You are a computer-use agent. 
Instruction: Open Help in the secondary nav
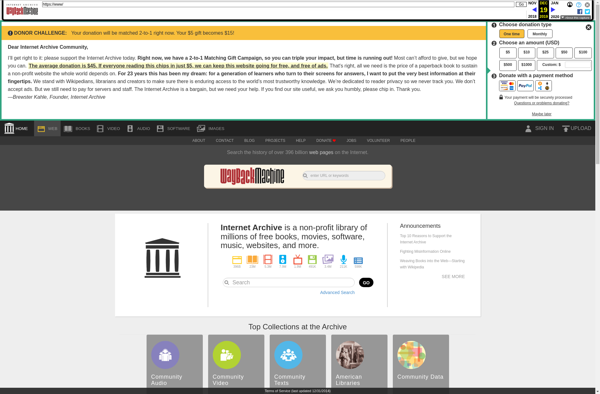[300, 140]
